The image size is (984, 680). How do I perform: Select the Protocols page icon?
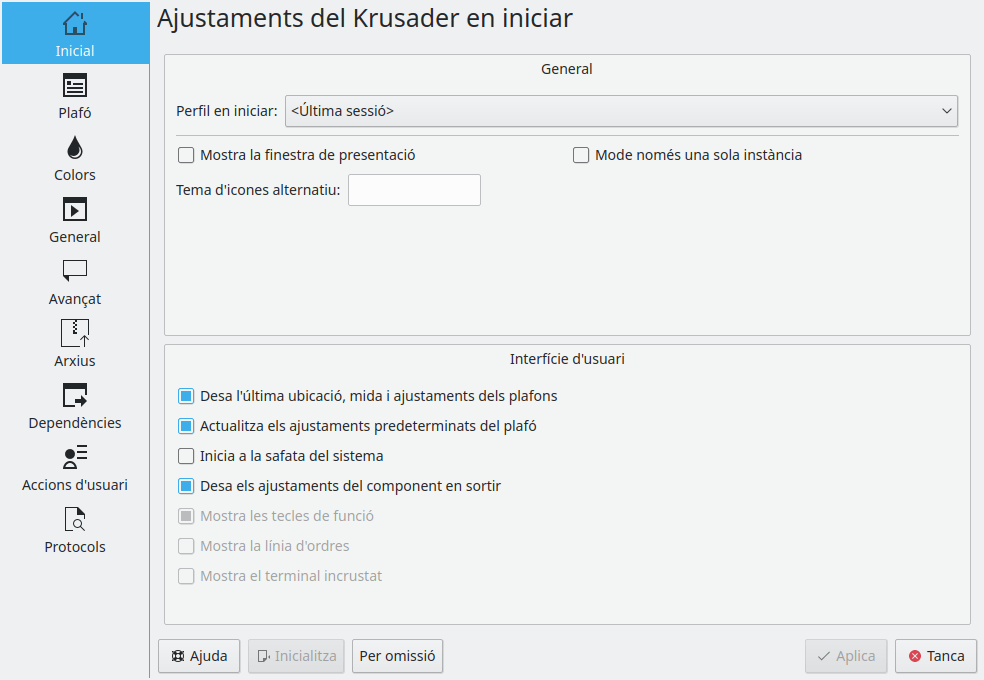coord(75,519)
